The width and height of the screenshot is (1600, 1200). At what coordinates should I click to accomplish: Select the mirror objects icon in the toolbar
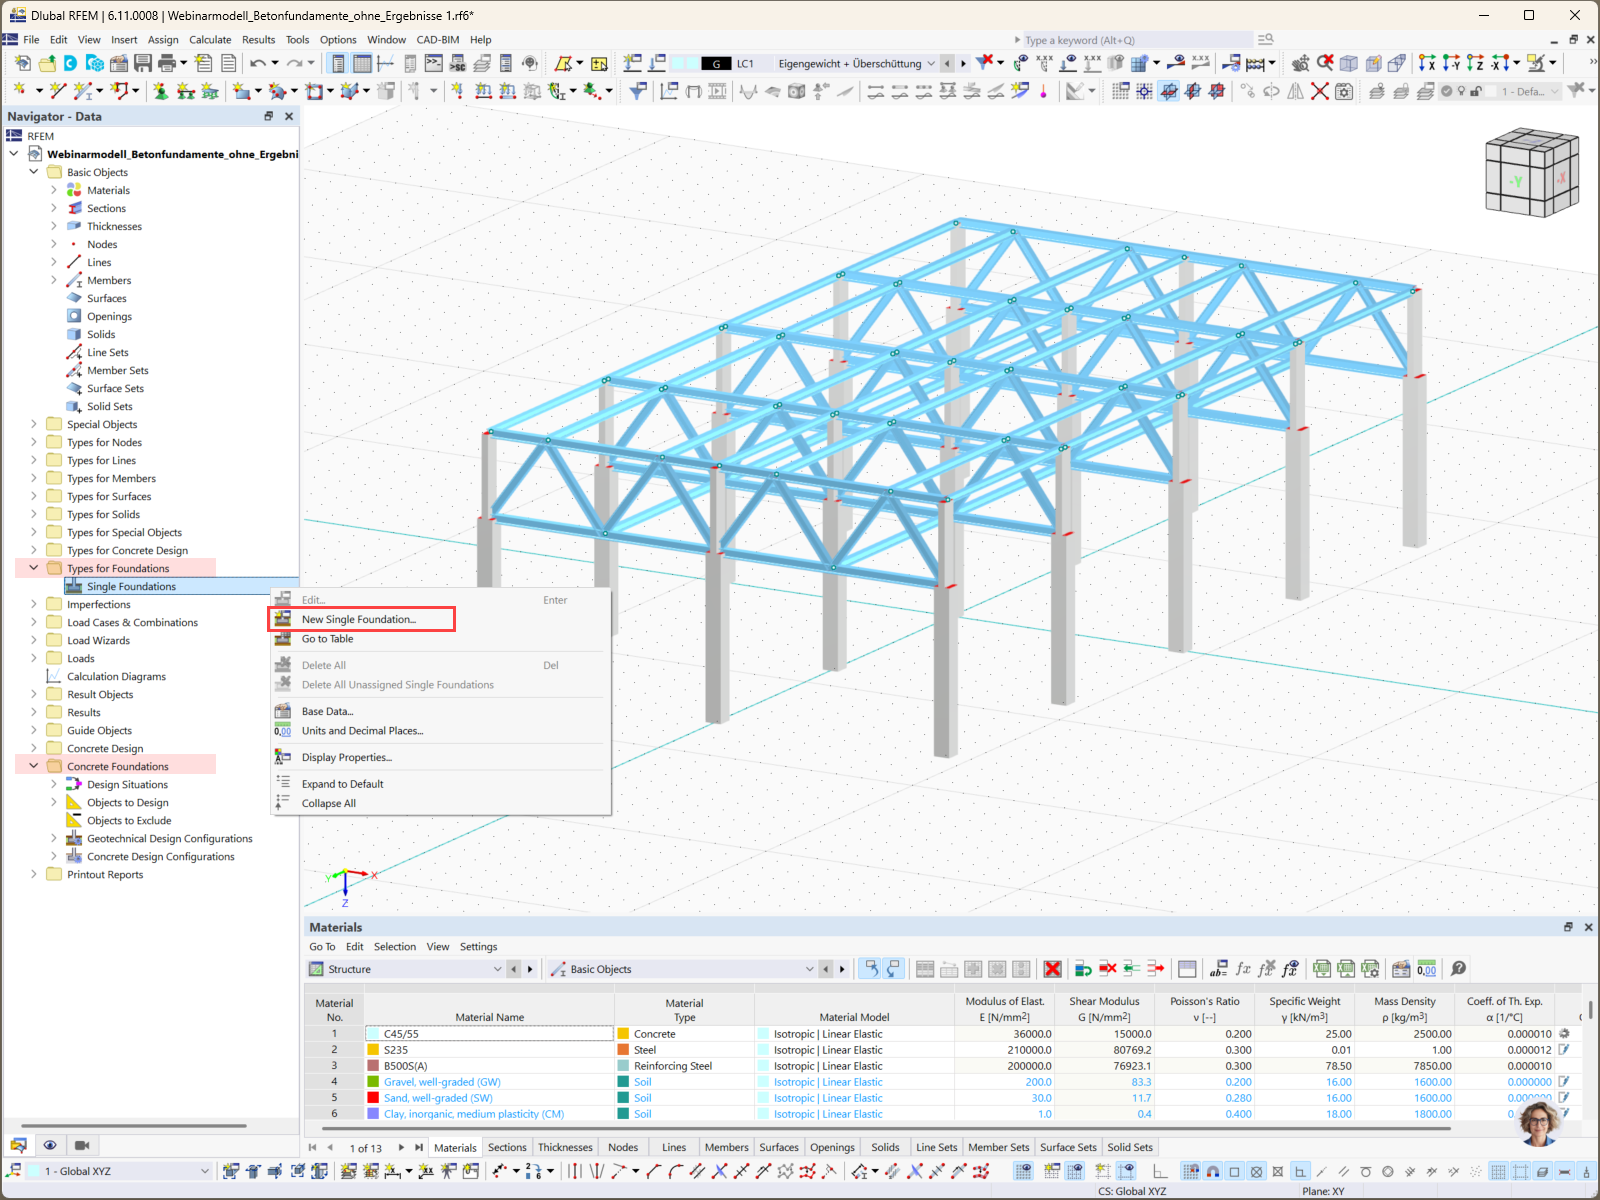pos(1294,91)
